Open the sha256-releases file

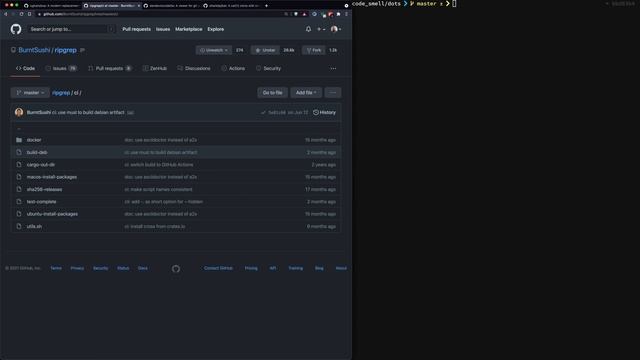click(x=44, y=189)
